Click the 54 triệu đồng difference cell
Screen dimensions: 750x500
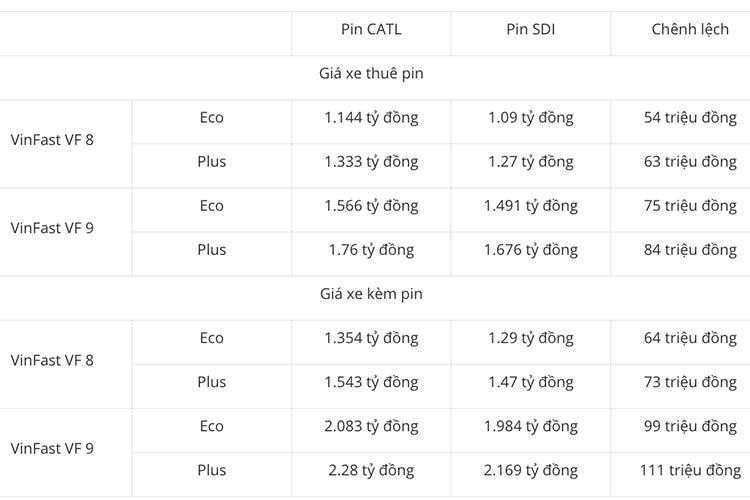click(690, 118)
